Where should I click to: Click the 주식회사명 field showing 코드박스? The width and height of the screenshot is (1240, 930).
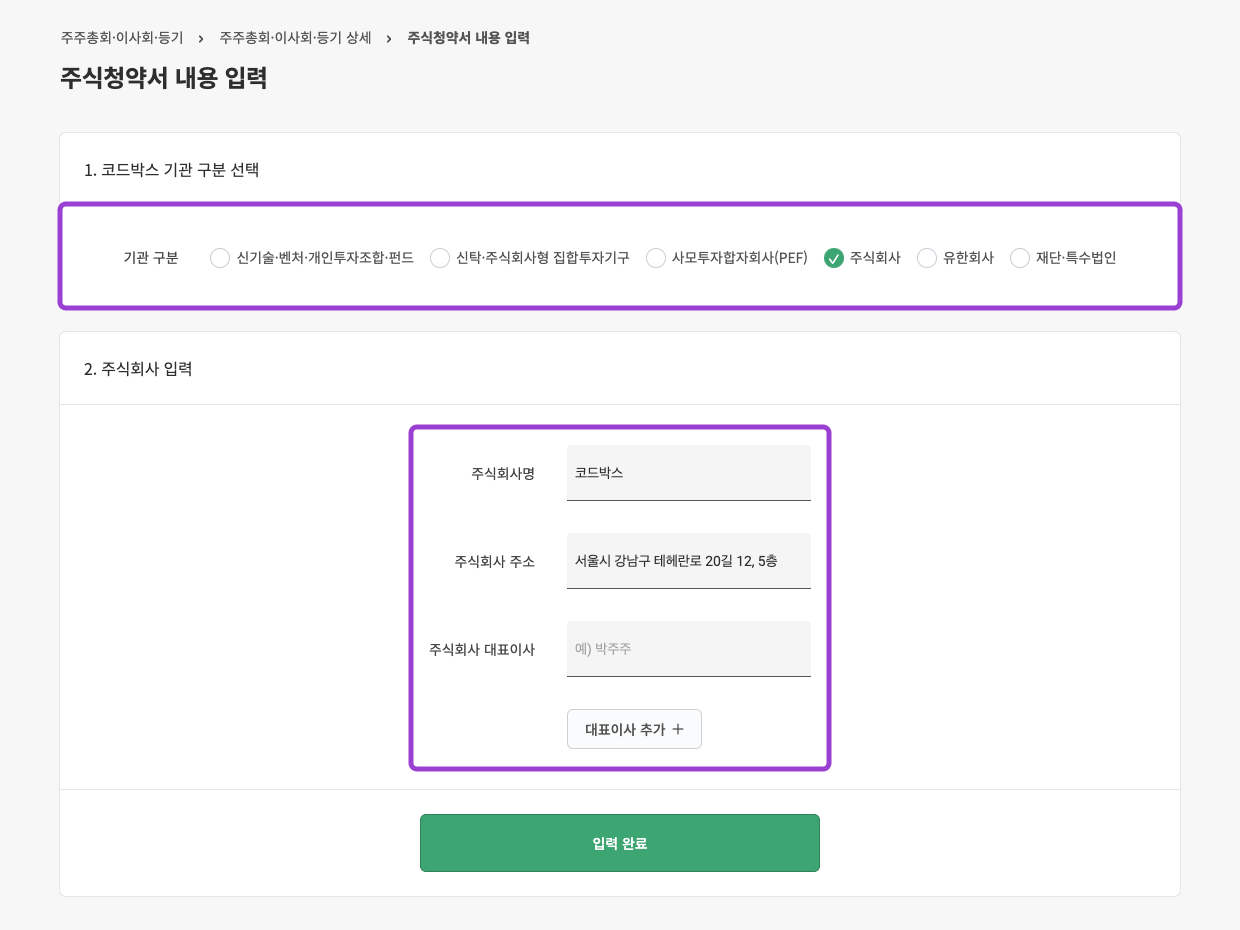[688, 472]
